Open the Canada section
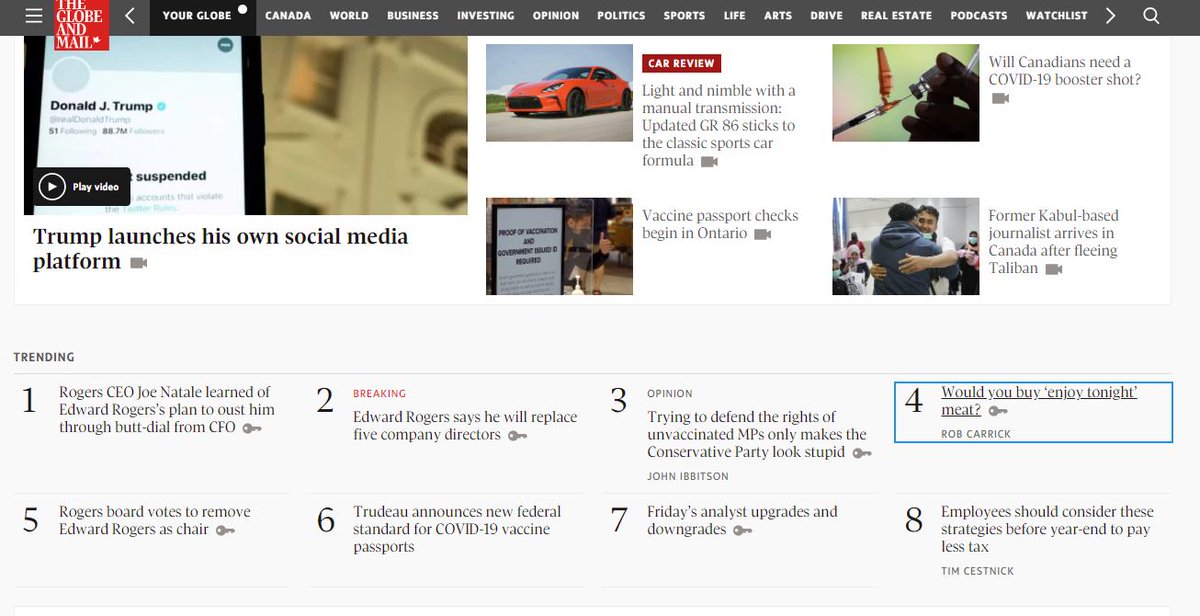The width and height of the screenshot is (1200, 616). [x=288, y=16]
